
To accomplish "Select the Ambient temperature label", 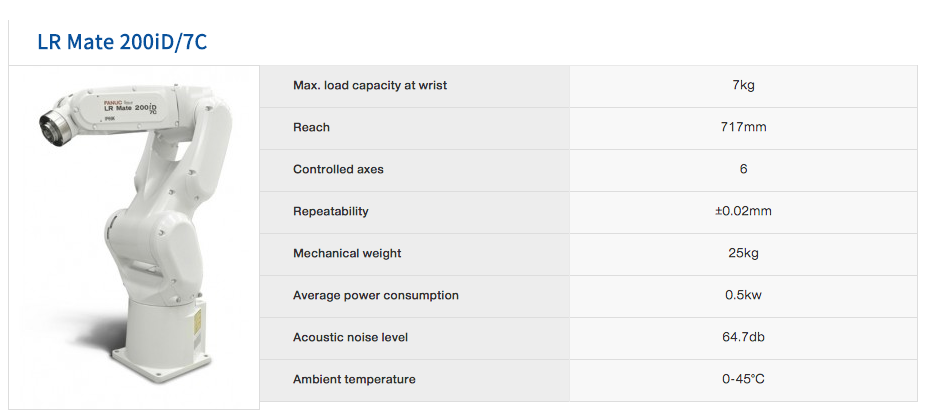I will [354, 380].
